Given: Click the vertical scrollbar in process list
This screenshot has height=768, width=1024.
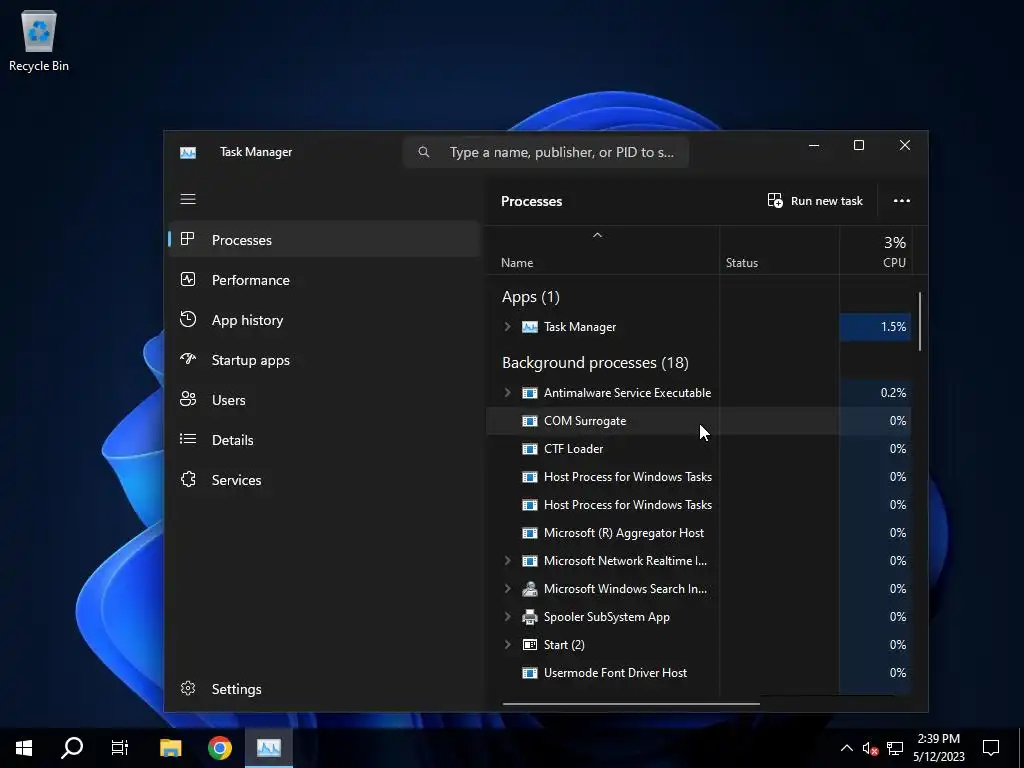Looking at the screenshot, I should point(920,321).
